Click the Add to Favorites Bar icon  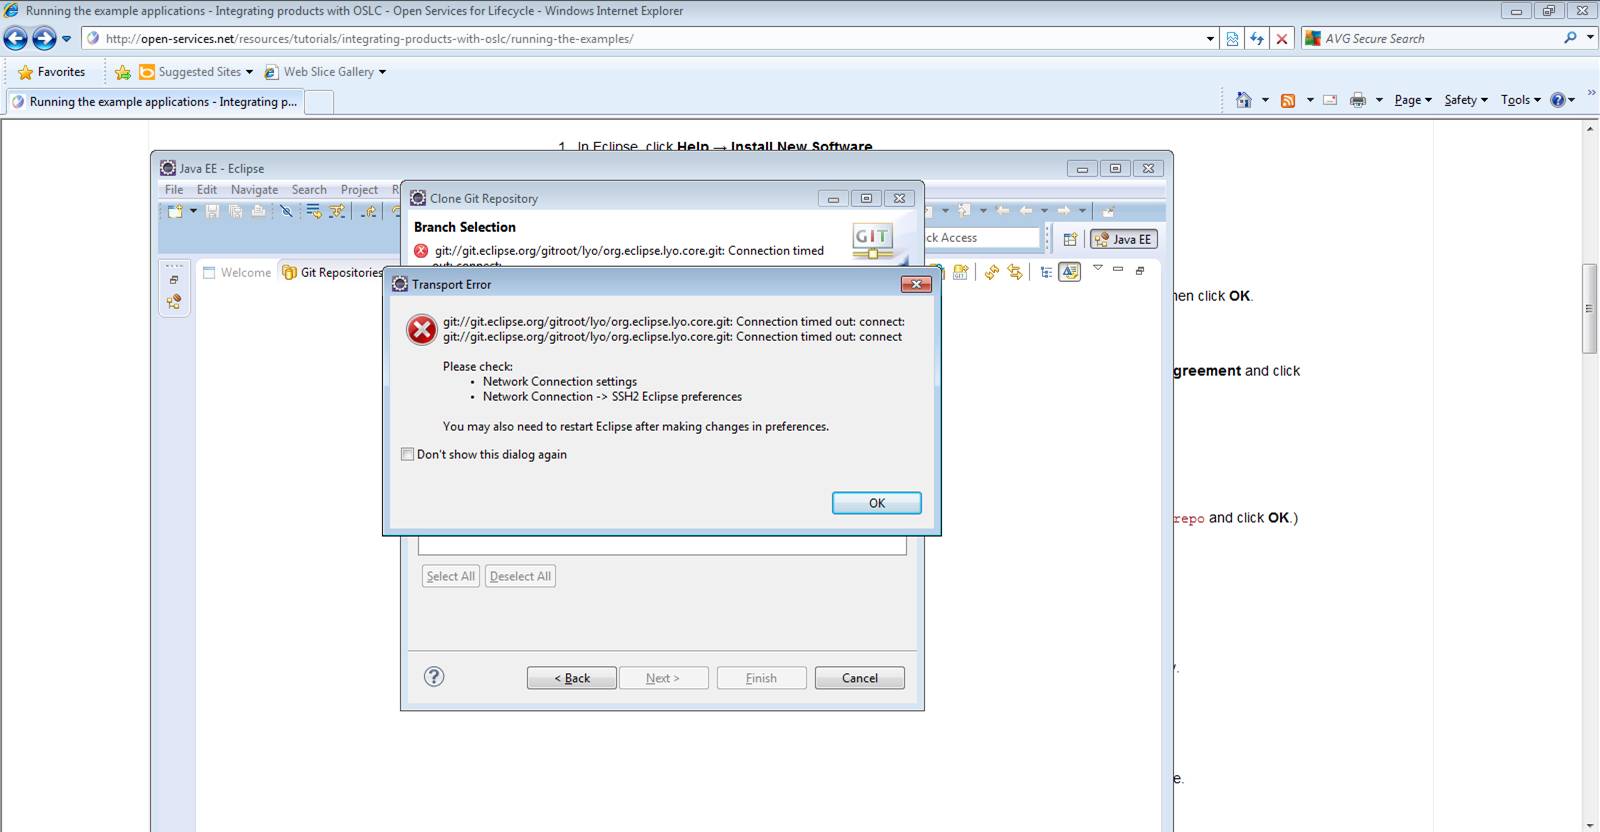(123, 72)
